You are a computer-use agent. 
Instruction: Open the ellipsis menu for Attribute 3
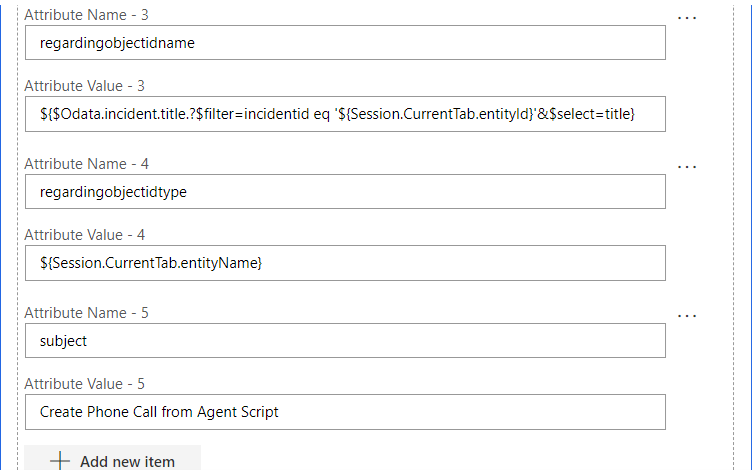point(687,18)
